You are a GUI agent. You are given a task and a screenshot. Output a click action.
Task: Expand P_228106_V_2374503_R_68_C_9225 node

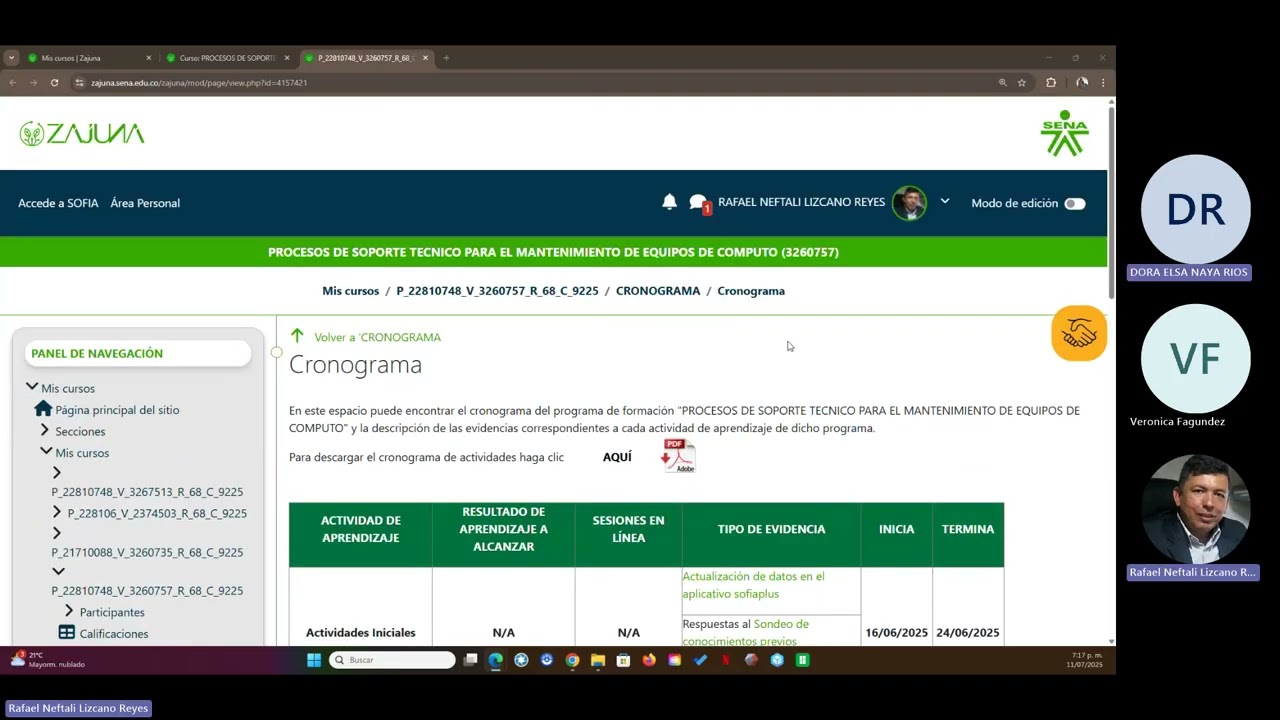tap(57, 512)
